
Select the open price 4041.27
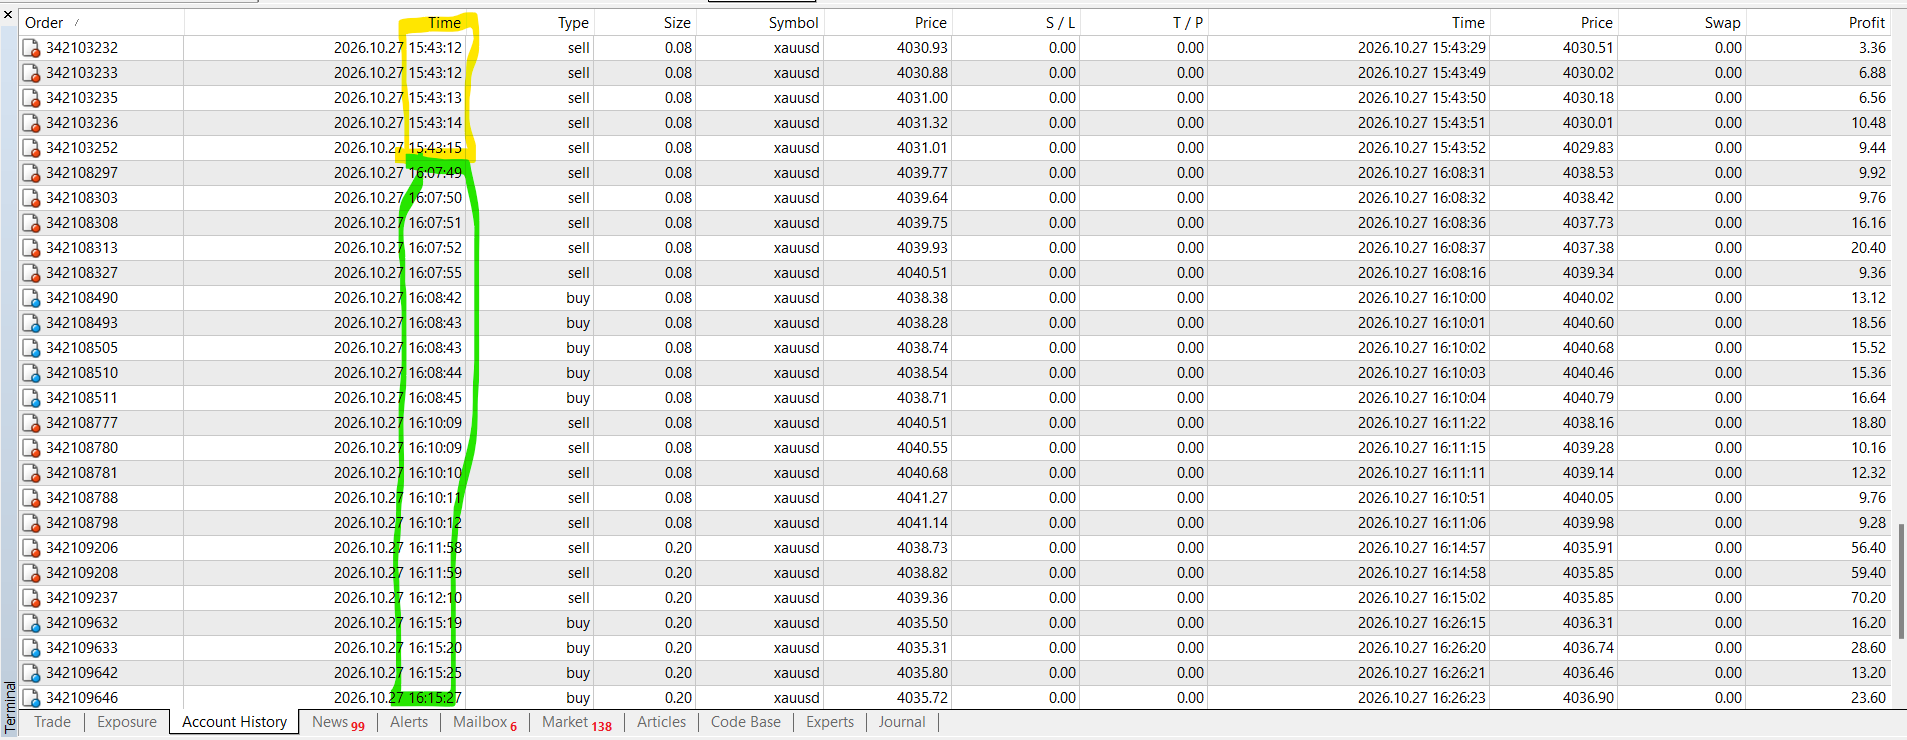(x=922, y=498)
